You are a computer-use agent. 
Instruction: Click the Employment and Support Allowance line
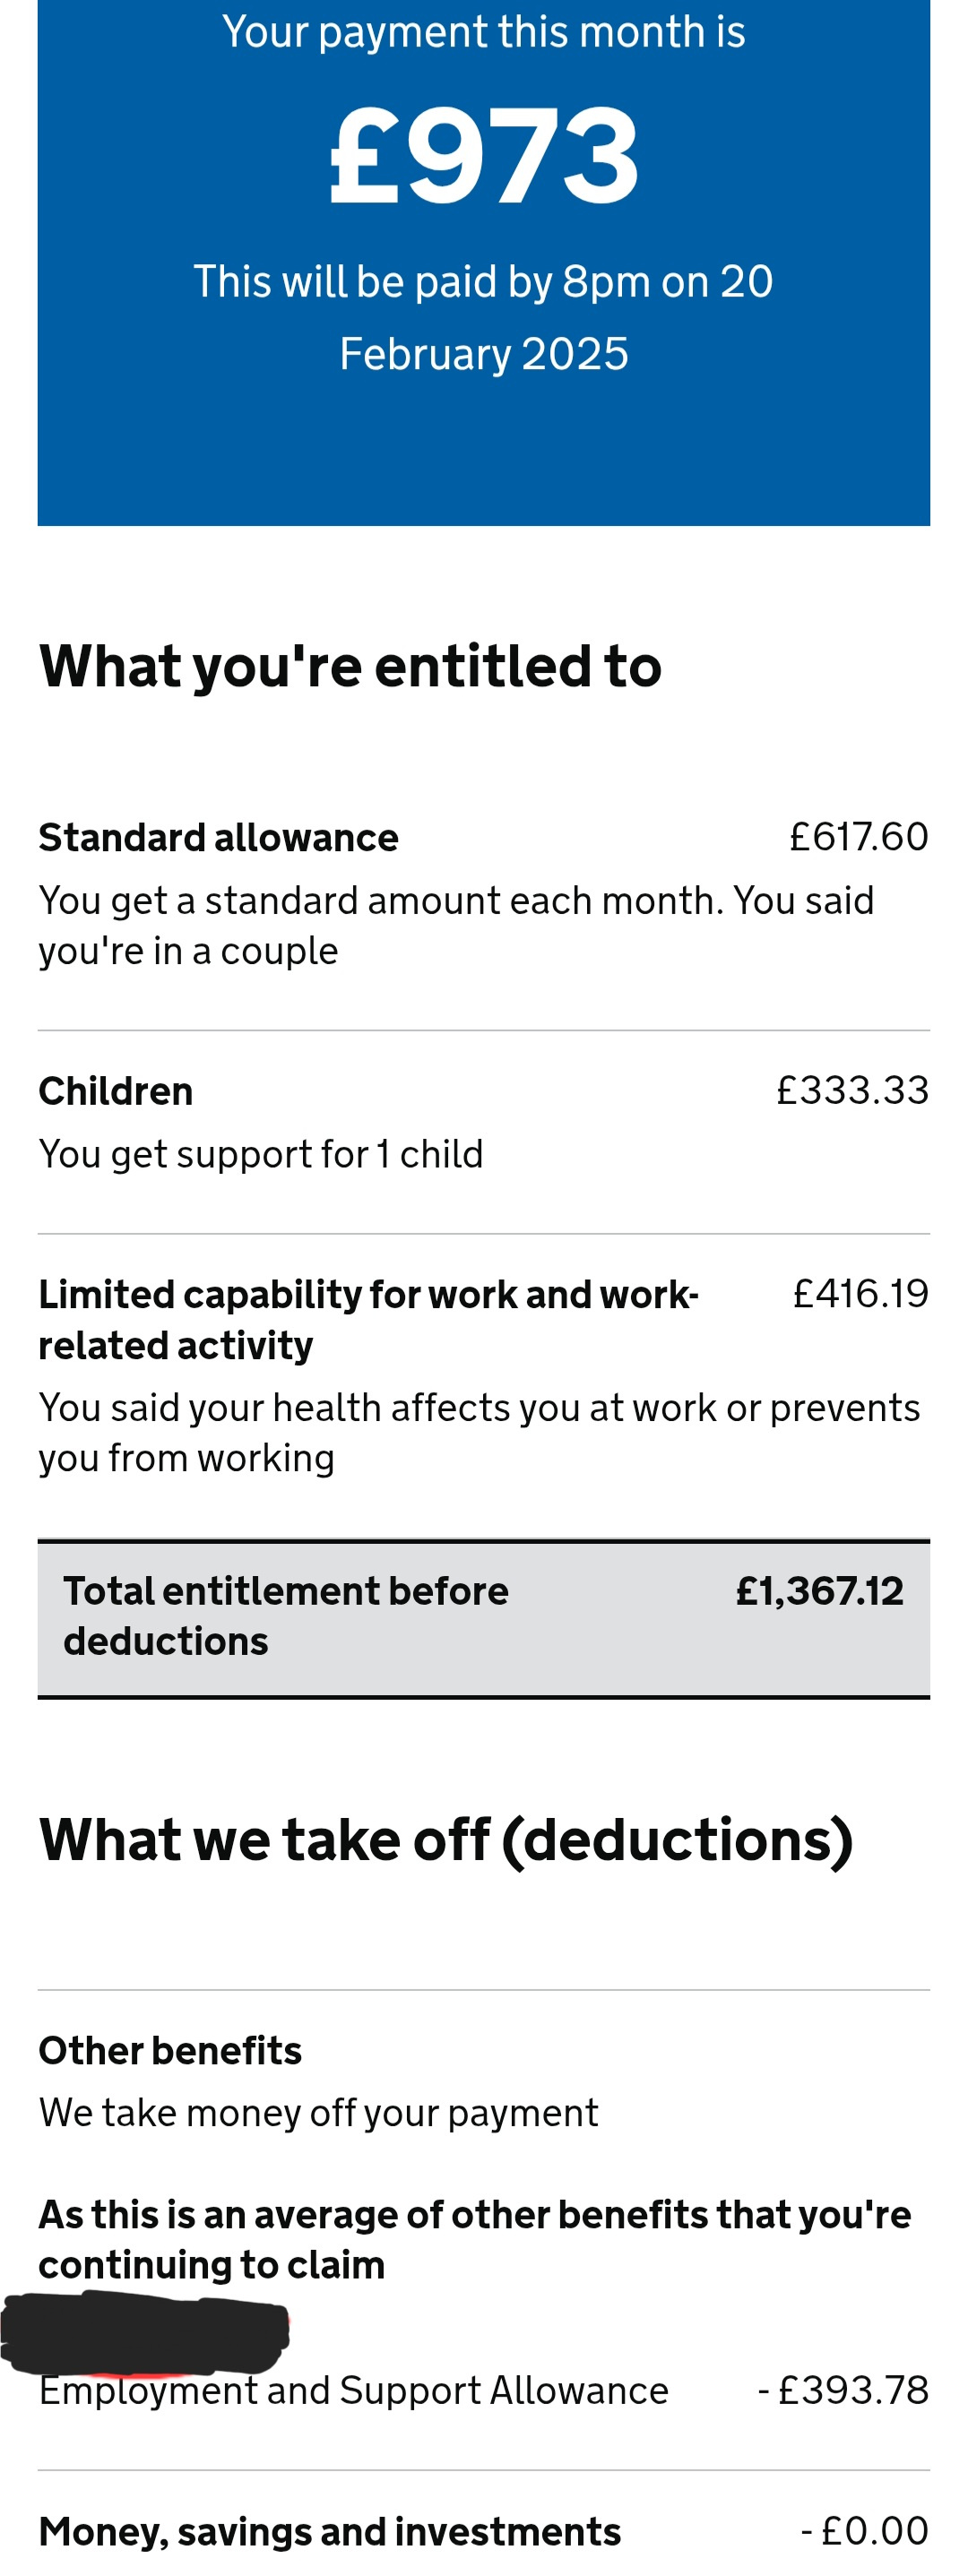pos(354,2390)
